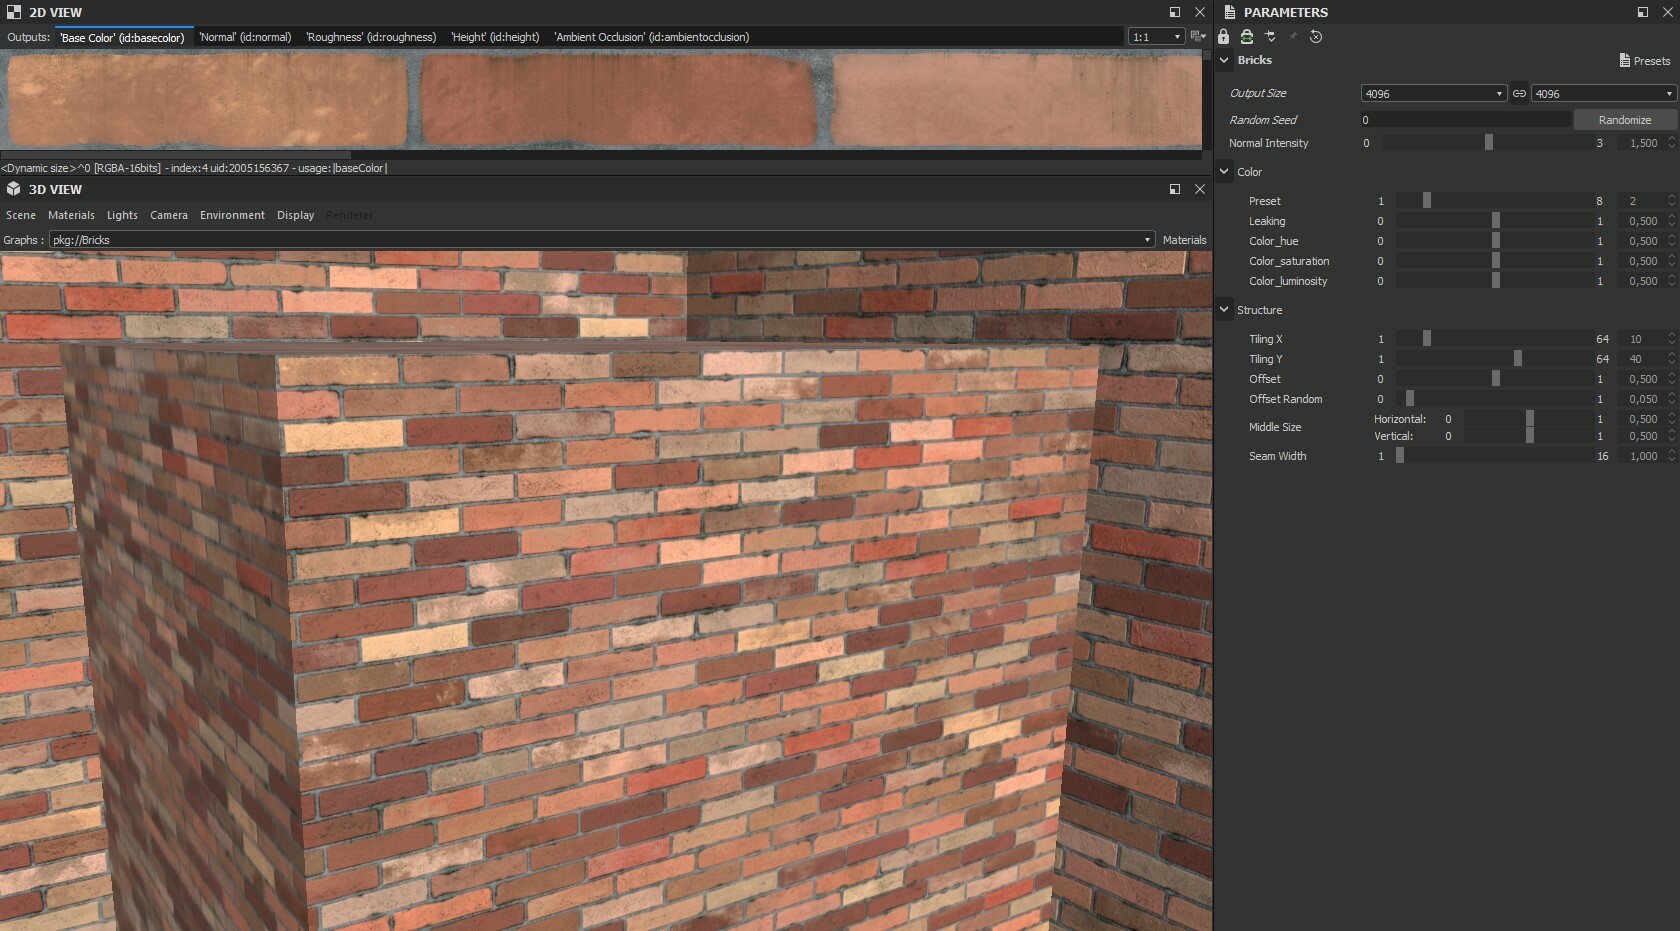Click the lock parameters icon
This screenshot has width=1680, height=931.
point(1223,37)
